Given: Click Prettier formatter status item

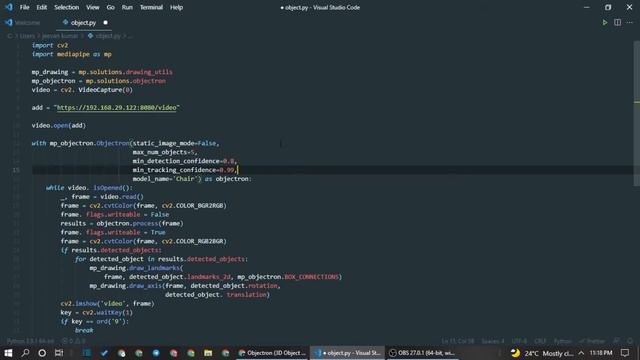Looking at the screenshot, I should click(593, 341).
